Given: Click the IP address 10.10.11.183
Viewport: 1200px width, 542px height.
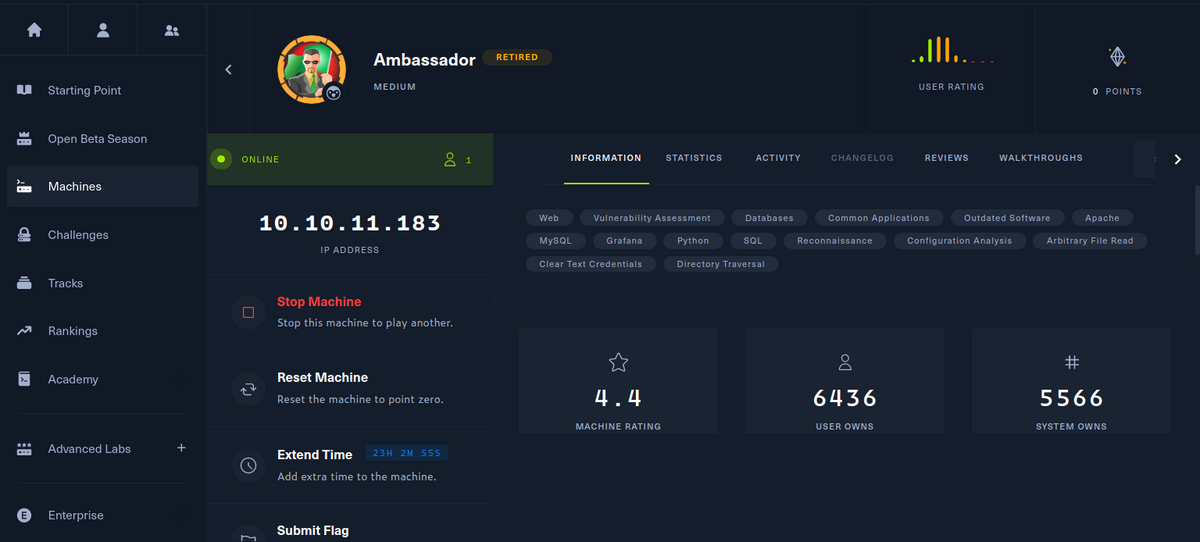Looking at the screenshot, I should pos(349,223).
